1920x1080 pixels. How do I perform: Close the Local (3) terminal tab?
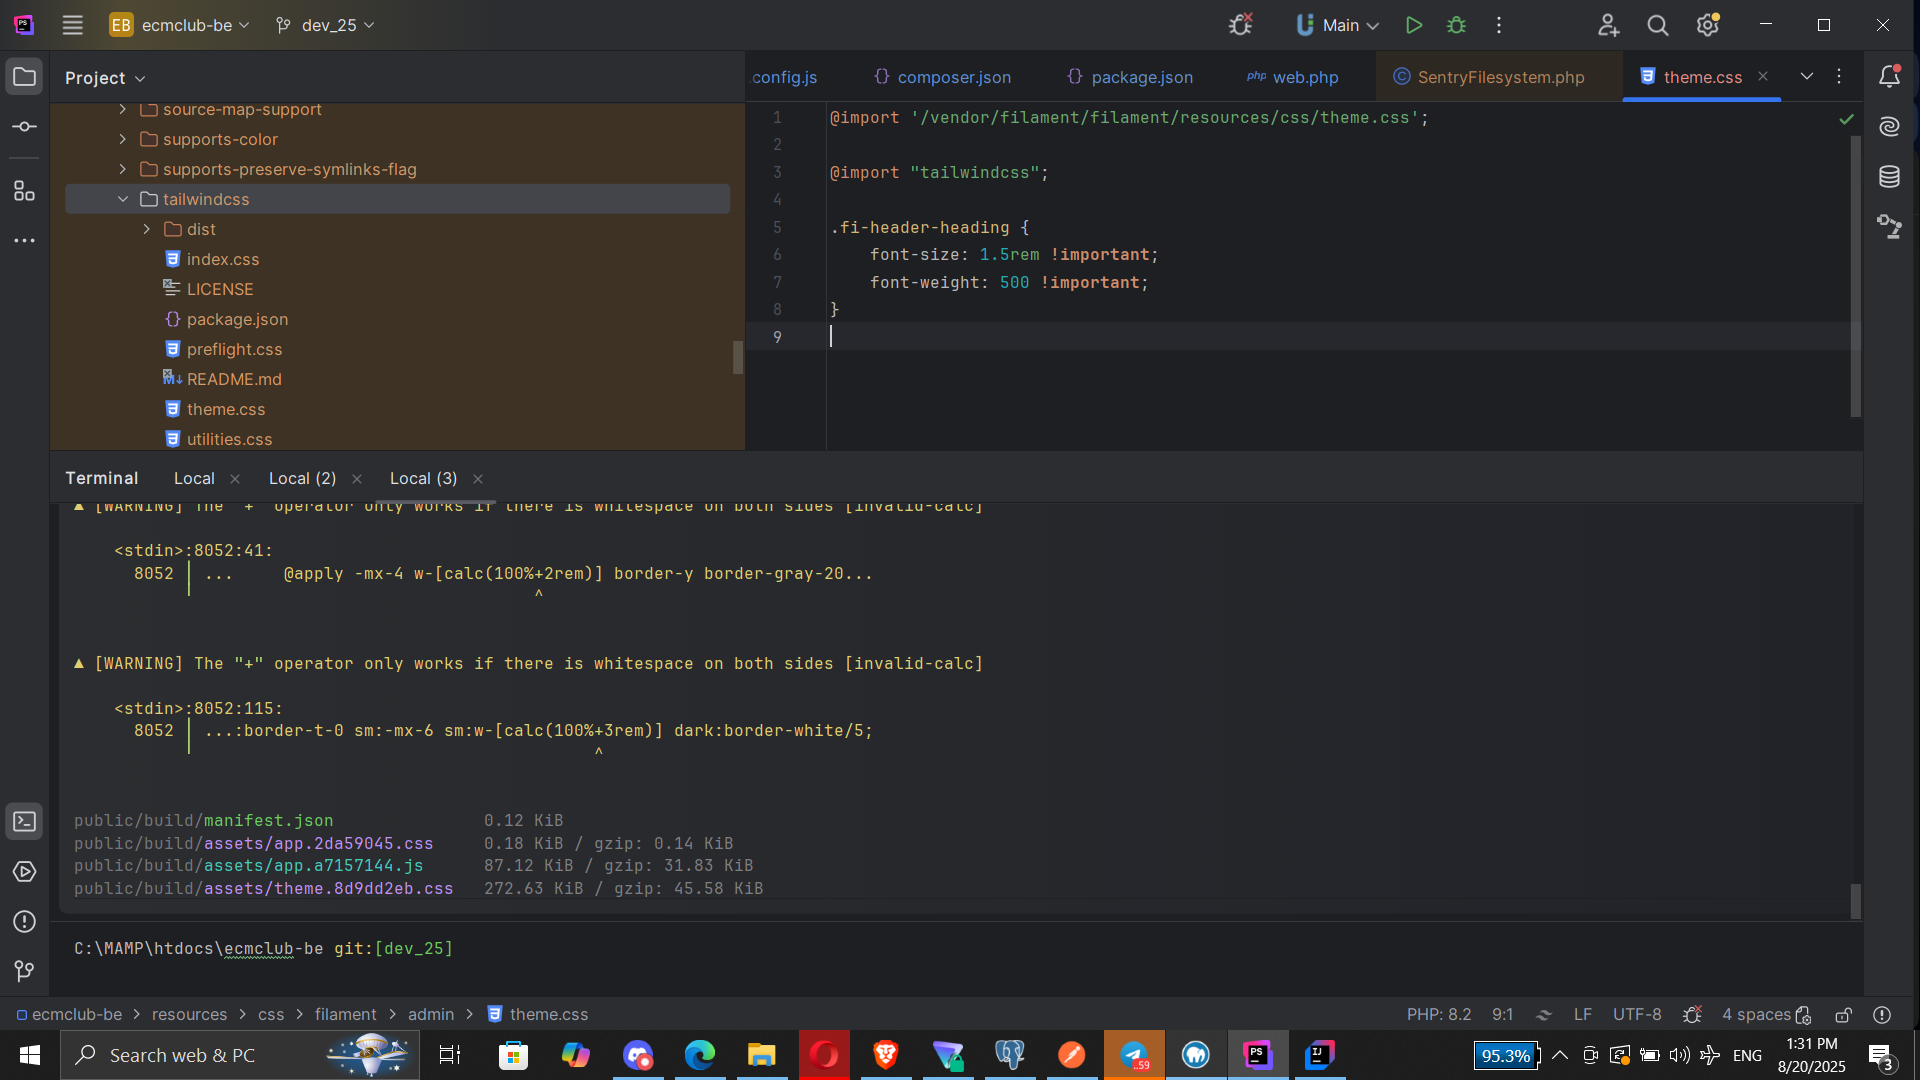click(478, 479)
